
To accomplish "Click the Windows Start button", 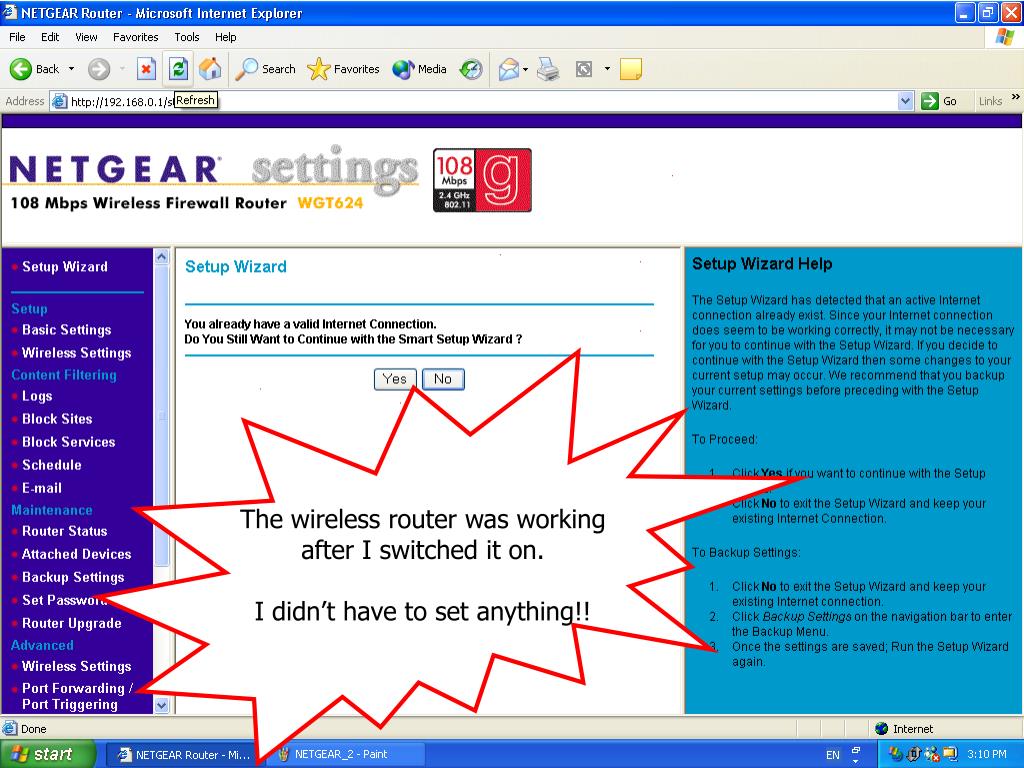I will [x=47, y=754].
